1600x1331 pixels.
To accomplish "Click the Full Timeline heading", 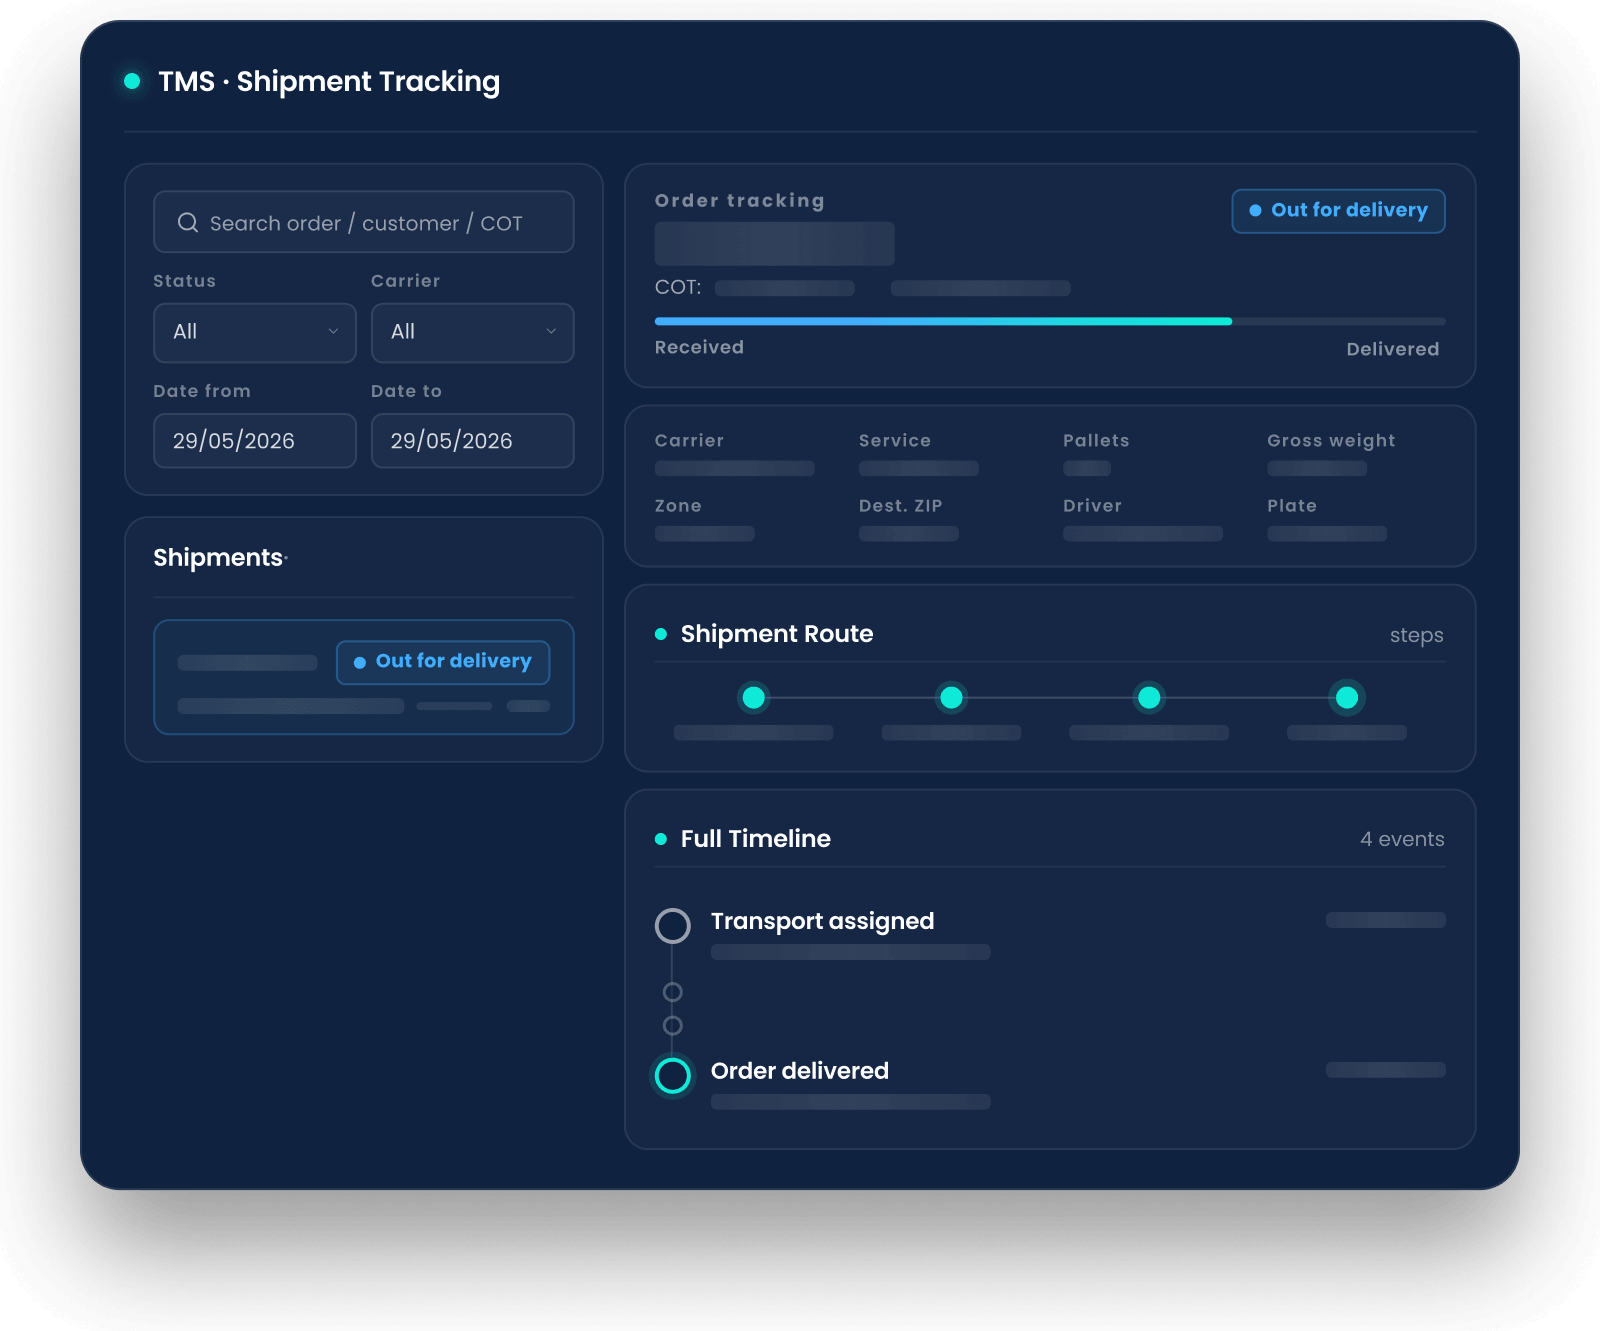I will click(755, 839).
